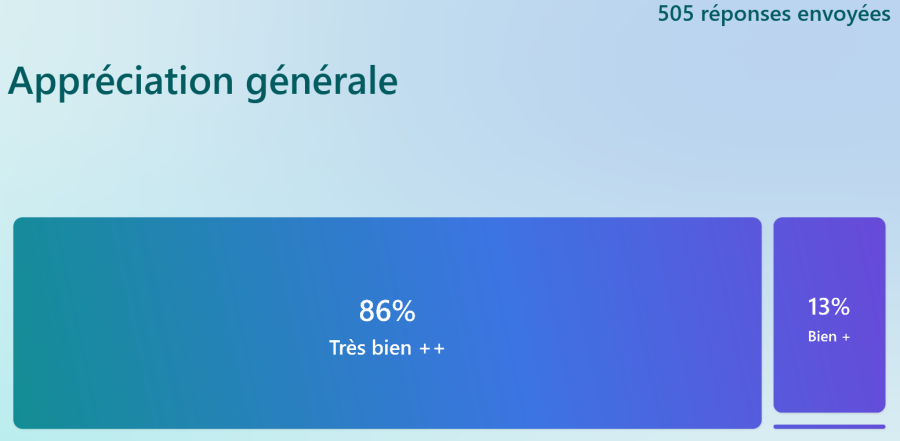The height and width of the screenshot is (441, 900).
Task: Select the 13% Bien + block
Action: click(829, 315)
